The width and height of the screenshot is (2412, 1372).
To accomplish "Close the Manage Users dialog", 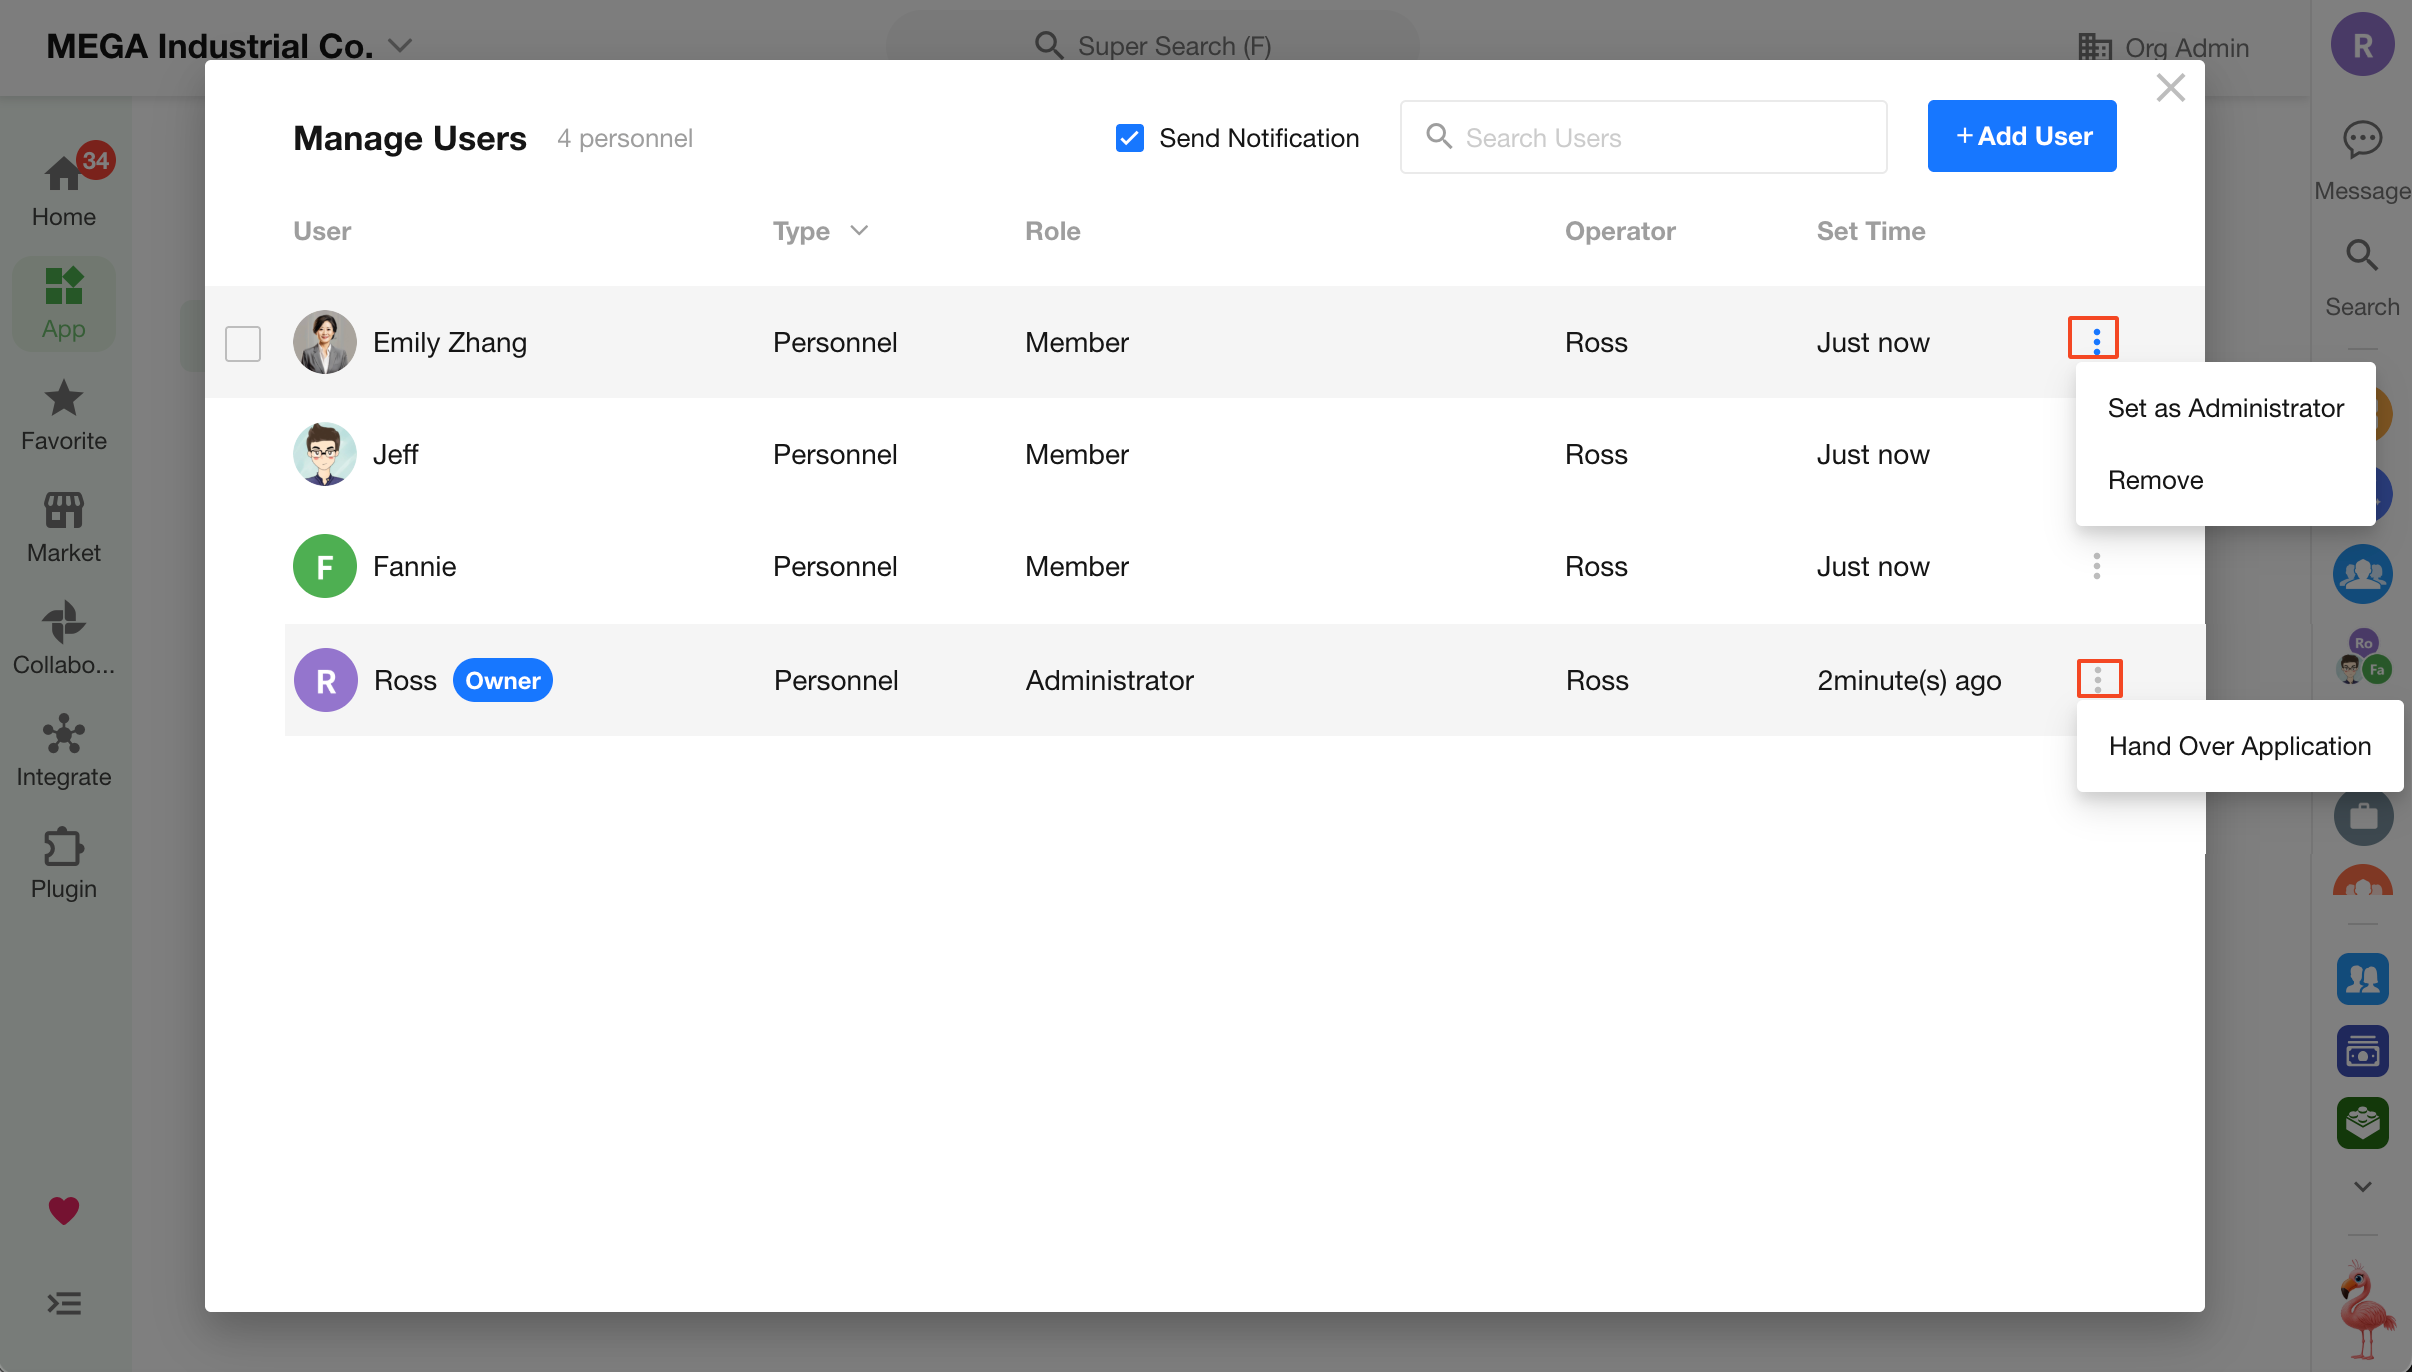I will (x=2170, y=88).
